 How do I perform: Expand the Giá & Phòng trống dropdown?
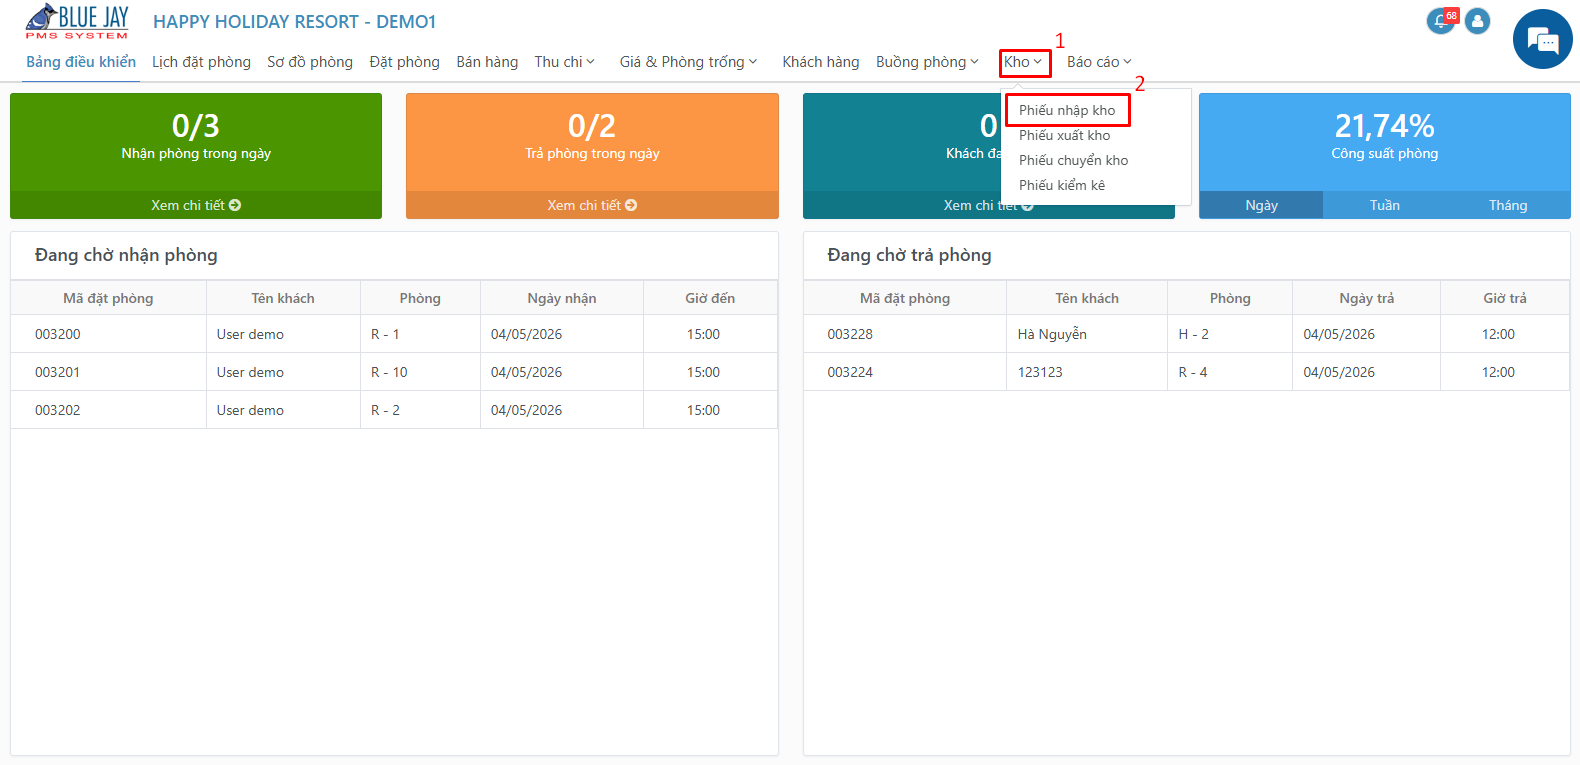pos(688,62)
